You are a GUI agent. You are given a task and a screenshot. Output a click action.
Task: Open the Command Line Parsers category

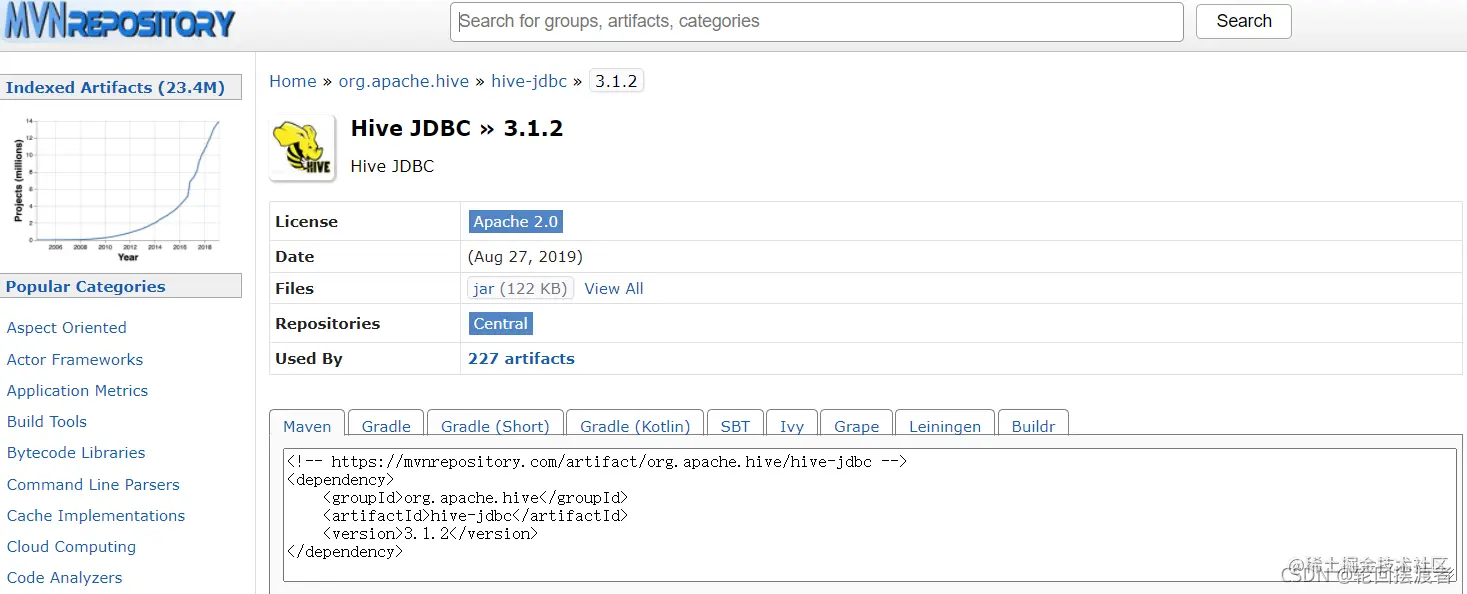coord(93,484)
